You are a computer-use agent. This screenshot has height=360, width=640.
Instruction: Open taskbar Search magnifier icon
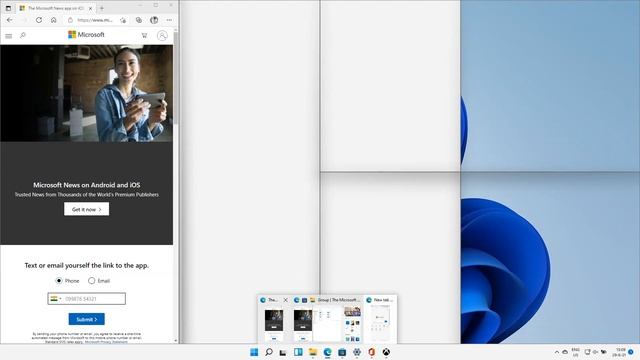(269, 352)
